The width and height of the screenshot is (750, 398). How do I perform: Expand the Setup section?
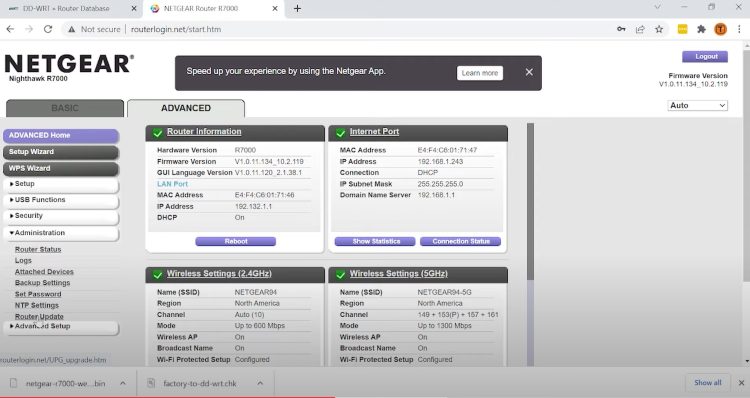61,184
